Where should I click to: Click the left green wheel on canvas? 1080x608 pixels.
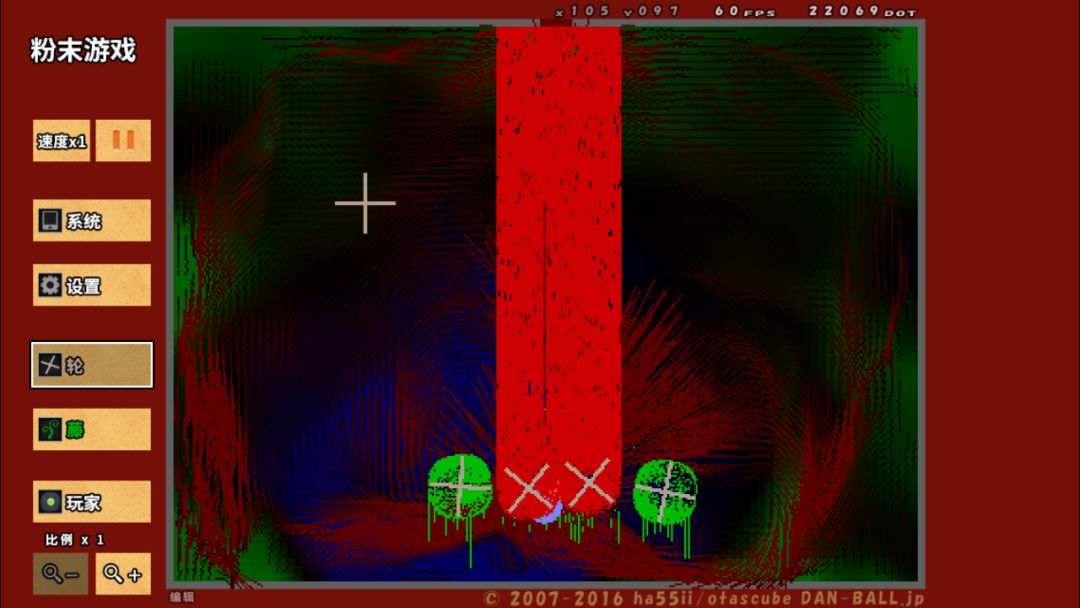[x=460, y=486]
